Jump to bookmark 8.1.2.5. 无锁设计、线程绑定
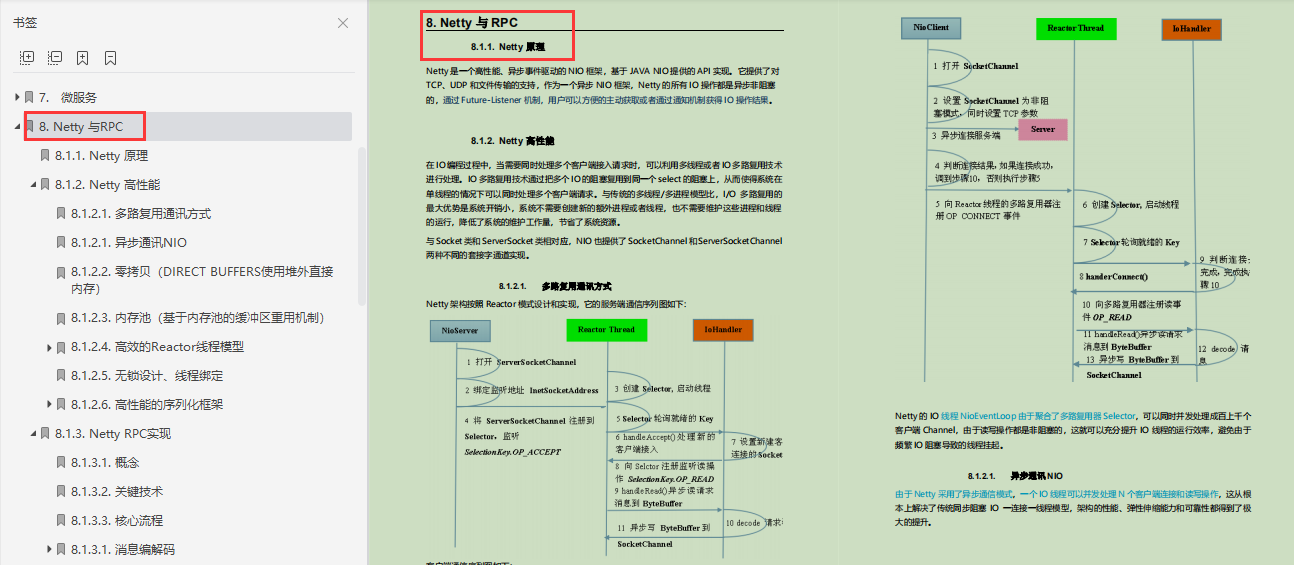 tap(147, 376)
